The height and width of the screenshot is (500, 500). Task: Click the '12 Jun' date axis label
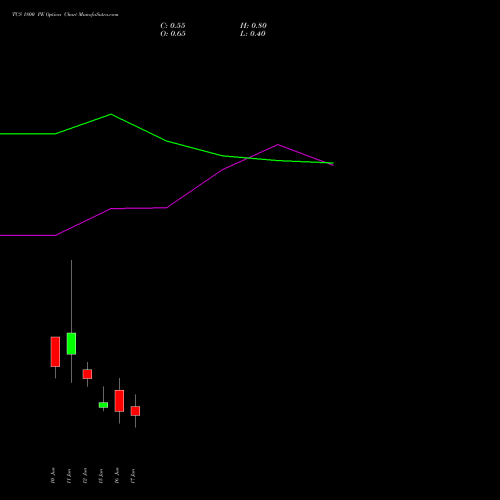(x=85, y=476)
